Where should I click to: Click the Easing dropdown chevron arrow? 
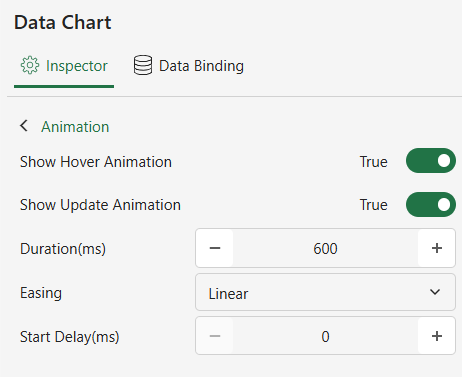(435, 292)
